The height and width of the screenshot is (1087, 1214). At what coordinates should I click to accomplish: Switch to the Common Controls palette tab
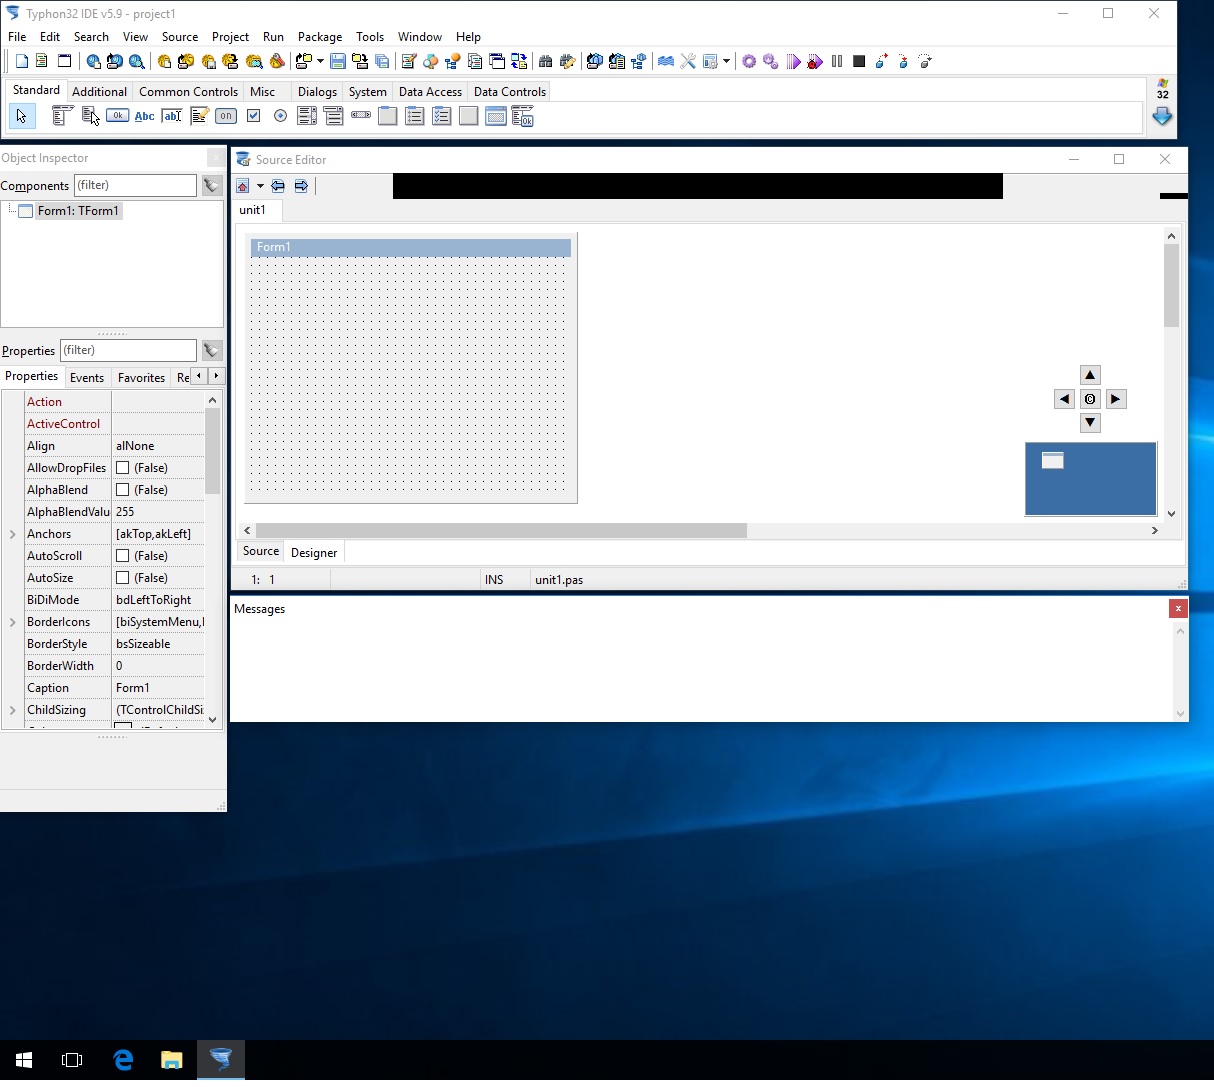[188, 91]
